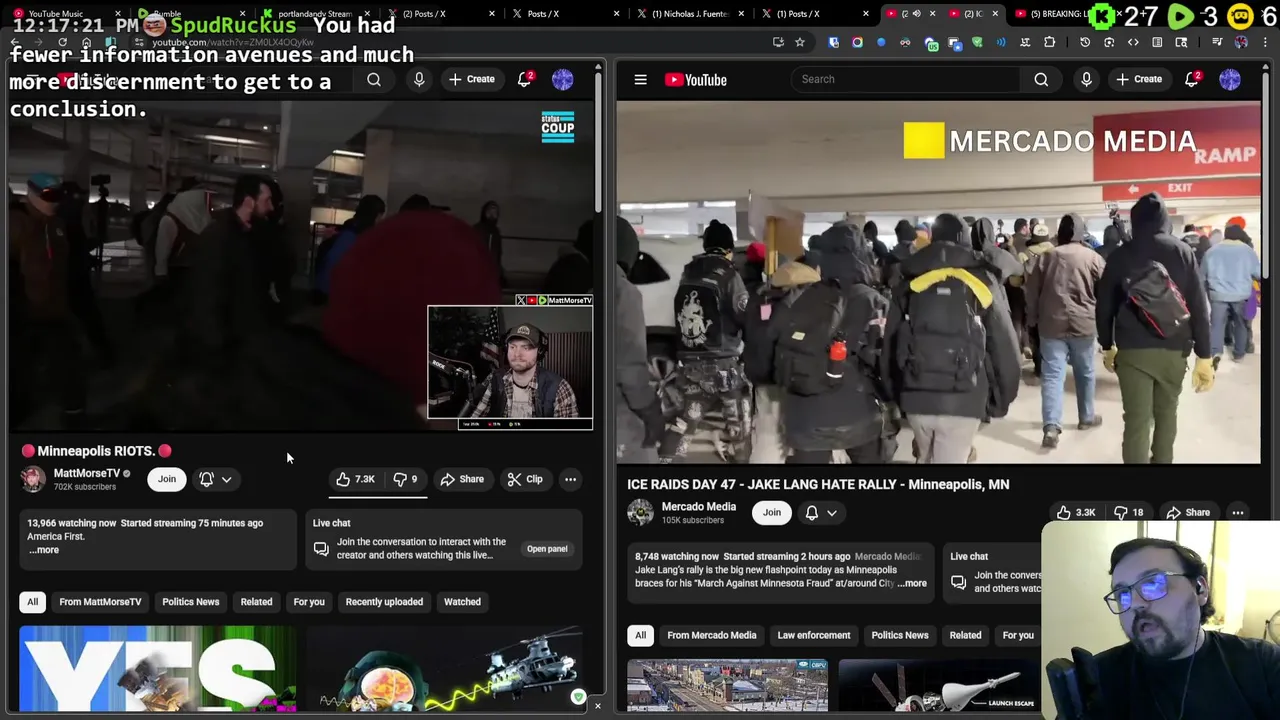Join the MattMorseTV channel
Image resolution: width=1280 pixels, height=720 pixels.
167,479
